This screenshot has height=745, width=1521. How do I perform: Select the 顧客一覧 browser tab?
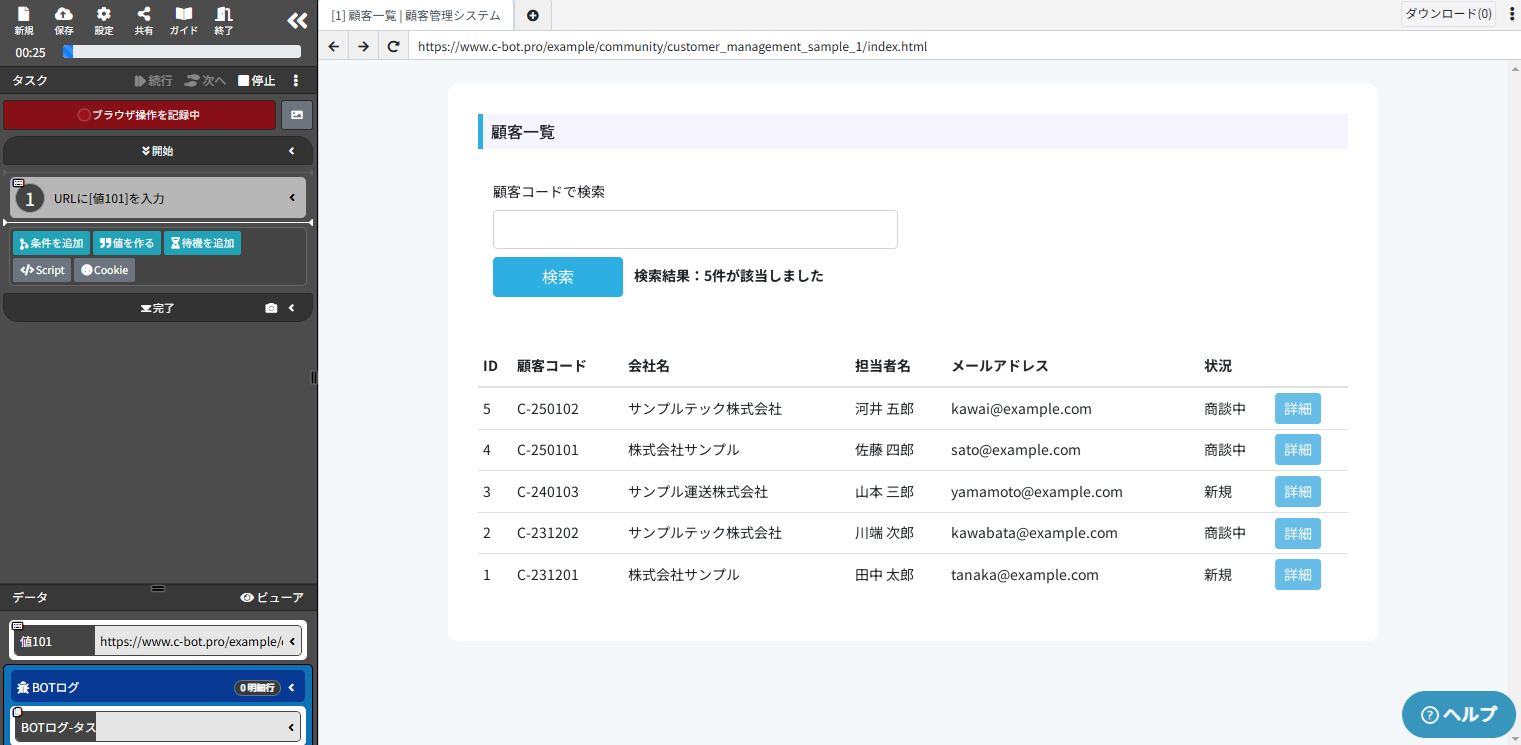[416, 15]
